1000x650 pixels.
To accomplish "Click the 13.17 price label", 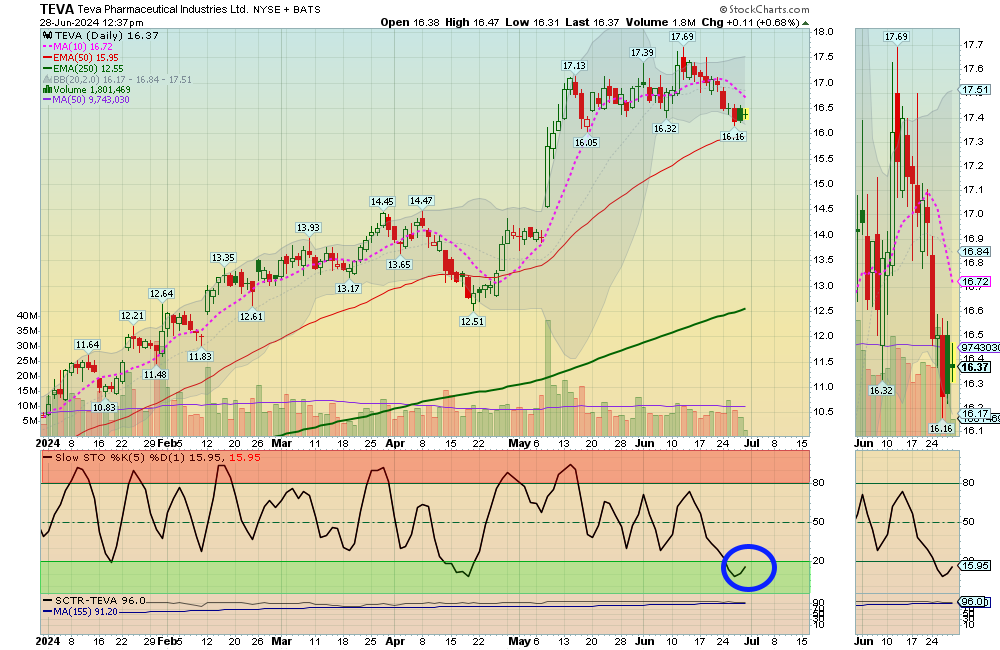I will 348,288.
